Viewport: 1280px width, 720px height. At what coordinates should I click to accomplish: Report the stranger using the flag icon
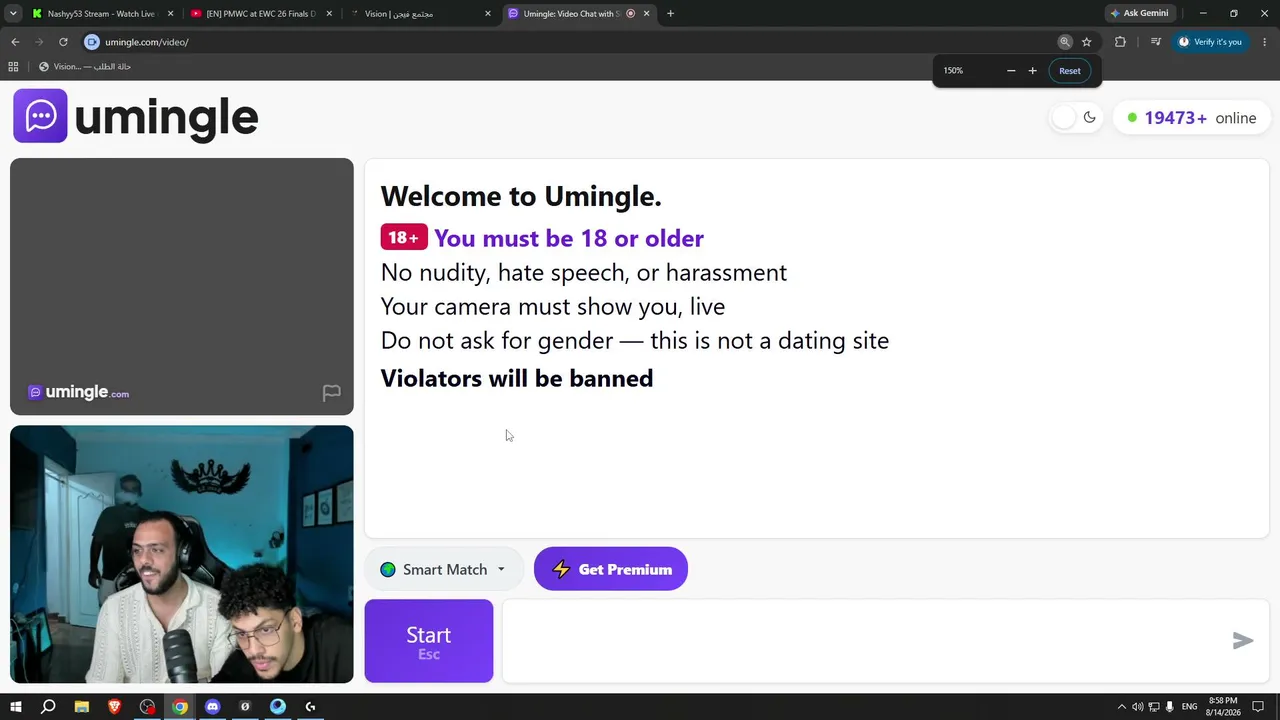(x=331, y=393)
